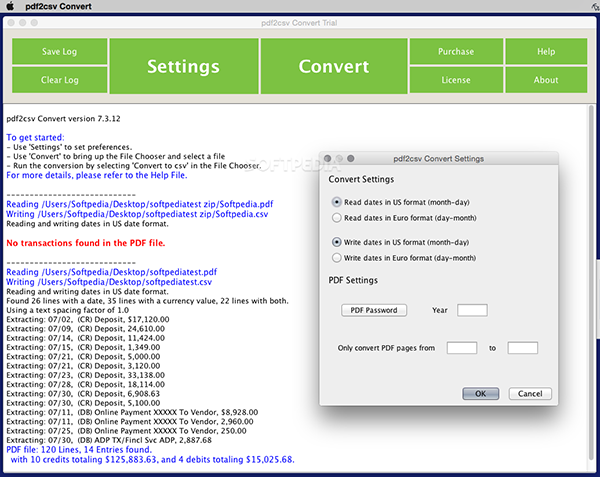600x477 pixels.
Task: Click the line 'ADP TX/Fincl Svc ADP, 2,887.68'
Action: click(109, 440)
